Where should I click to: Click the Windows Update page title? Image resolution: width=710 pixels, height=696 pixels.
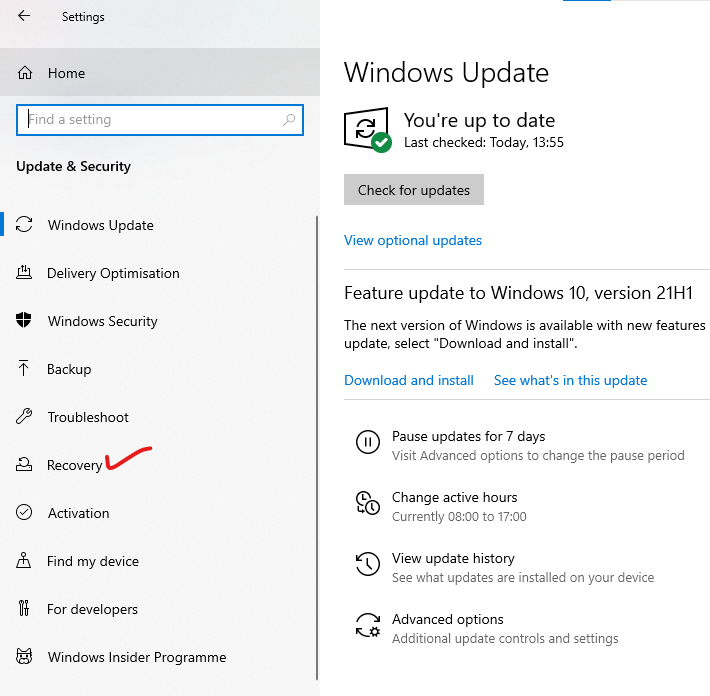pyautogui.click(x=446, y=72)
